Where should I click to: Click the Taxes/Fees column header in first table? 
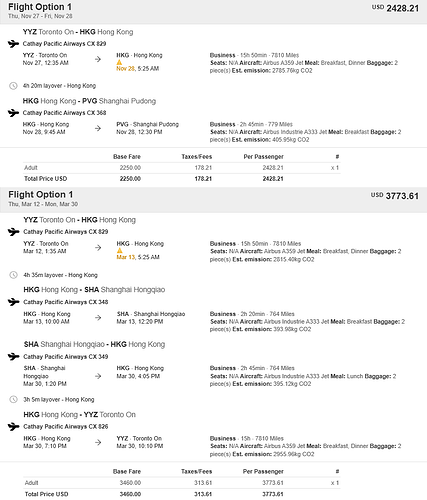click(197, 157)
